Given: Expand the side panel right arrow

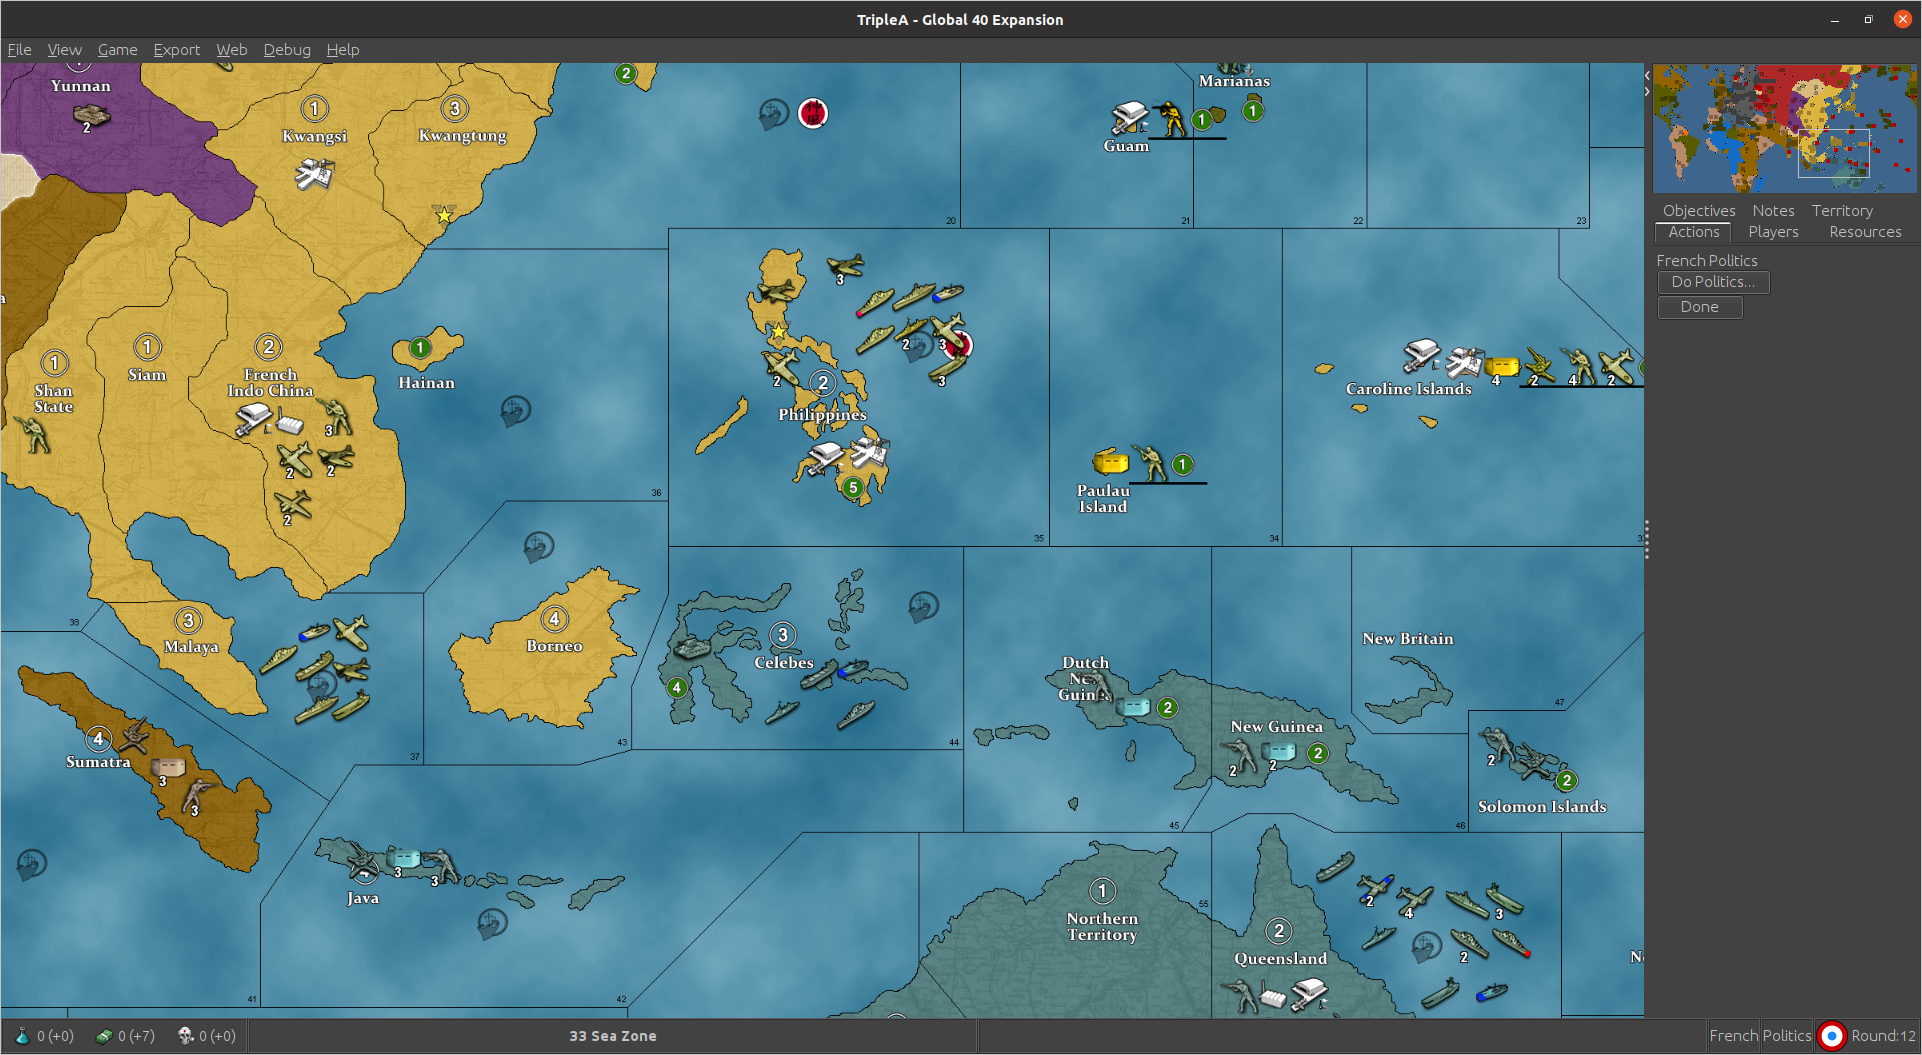Looking at the screenshot, I should tap(1647, 91).
